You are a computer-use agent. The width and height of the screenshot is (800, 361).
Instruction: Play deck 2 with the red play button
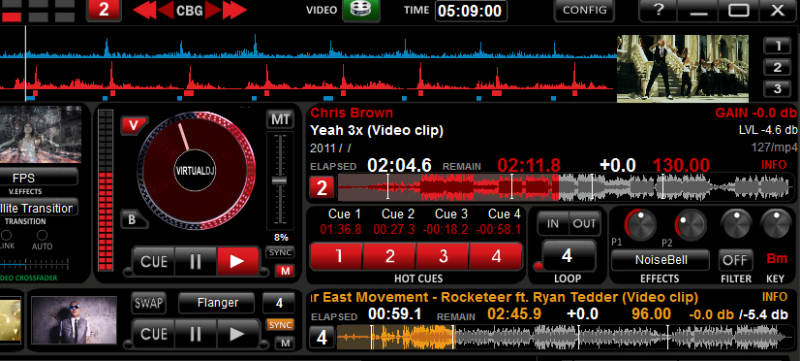[238, 262]
